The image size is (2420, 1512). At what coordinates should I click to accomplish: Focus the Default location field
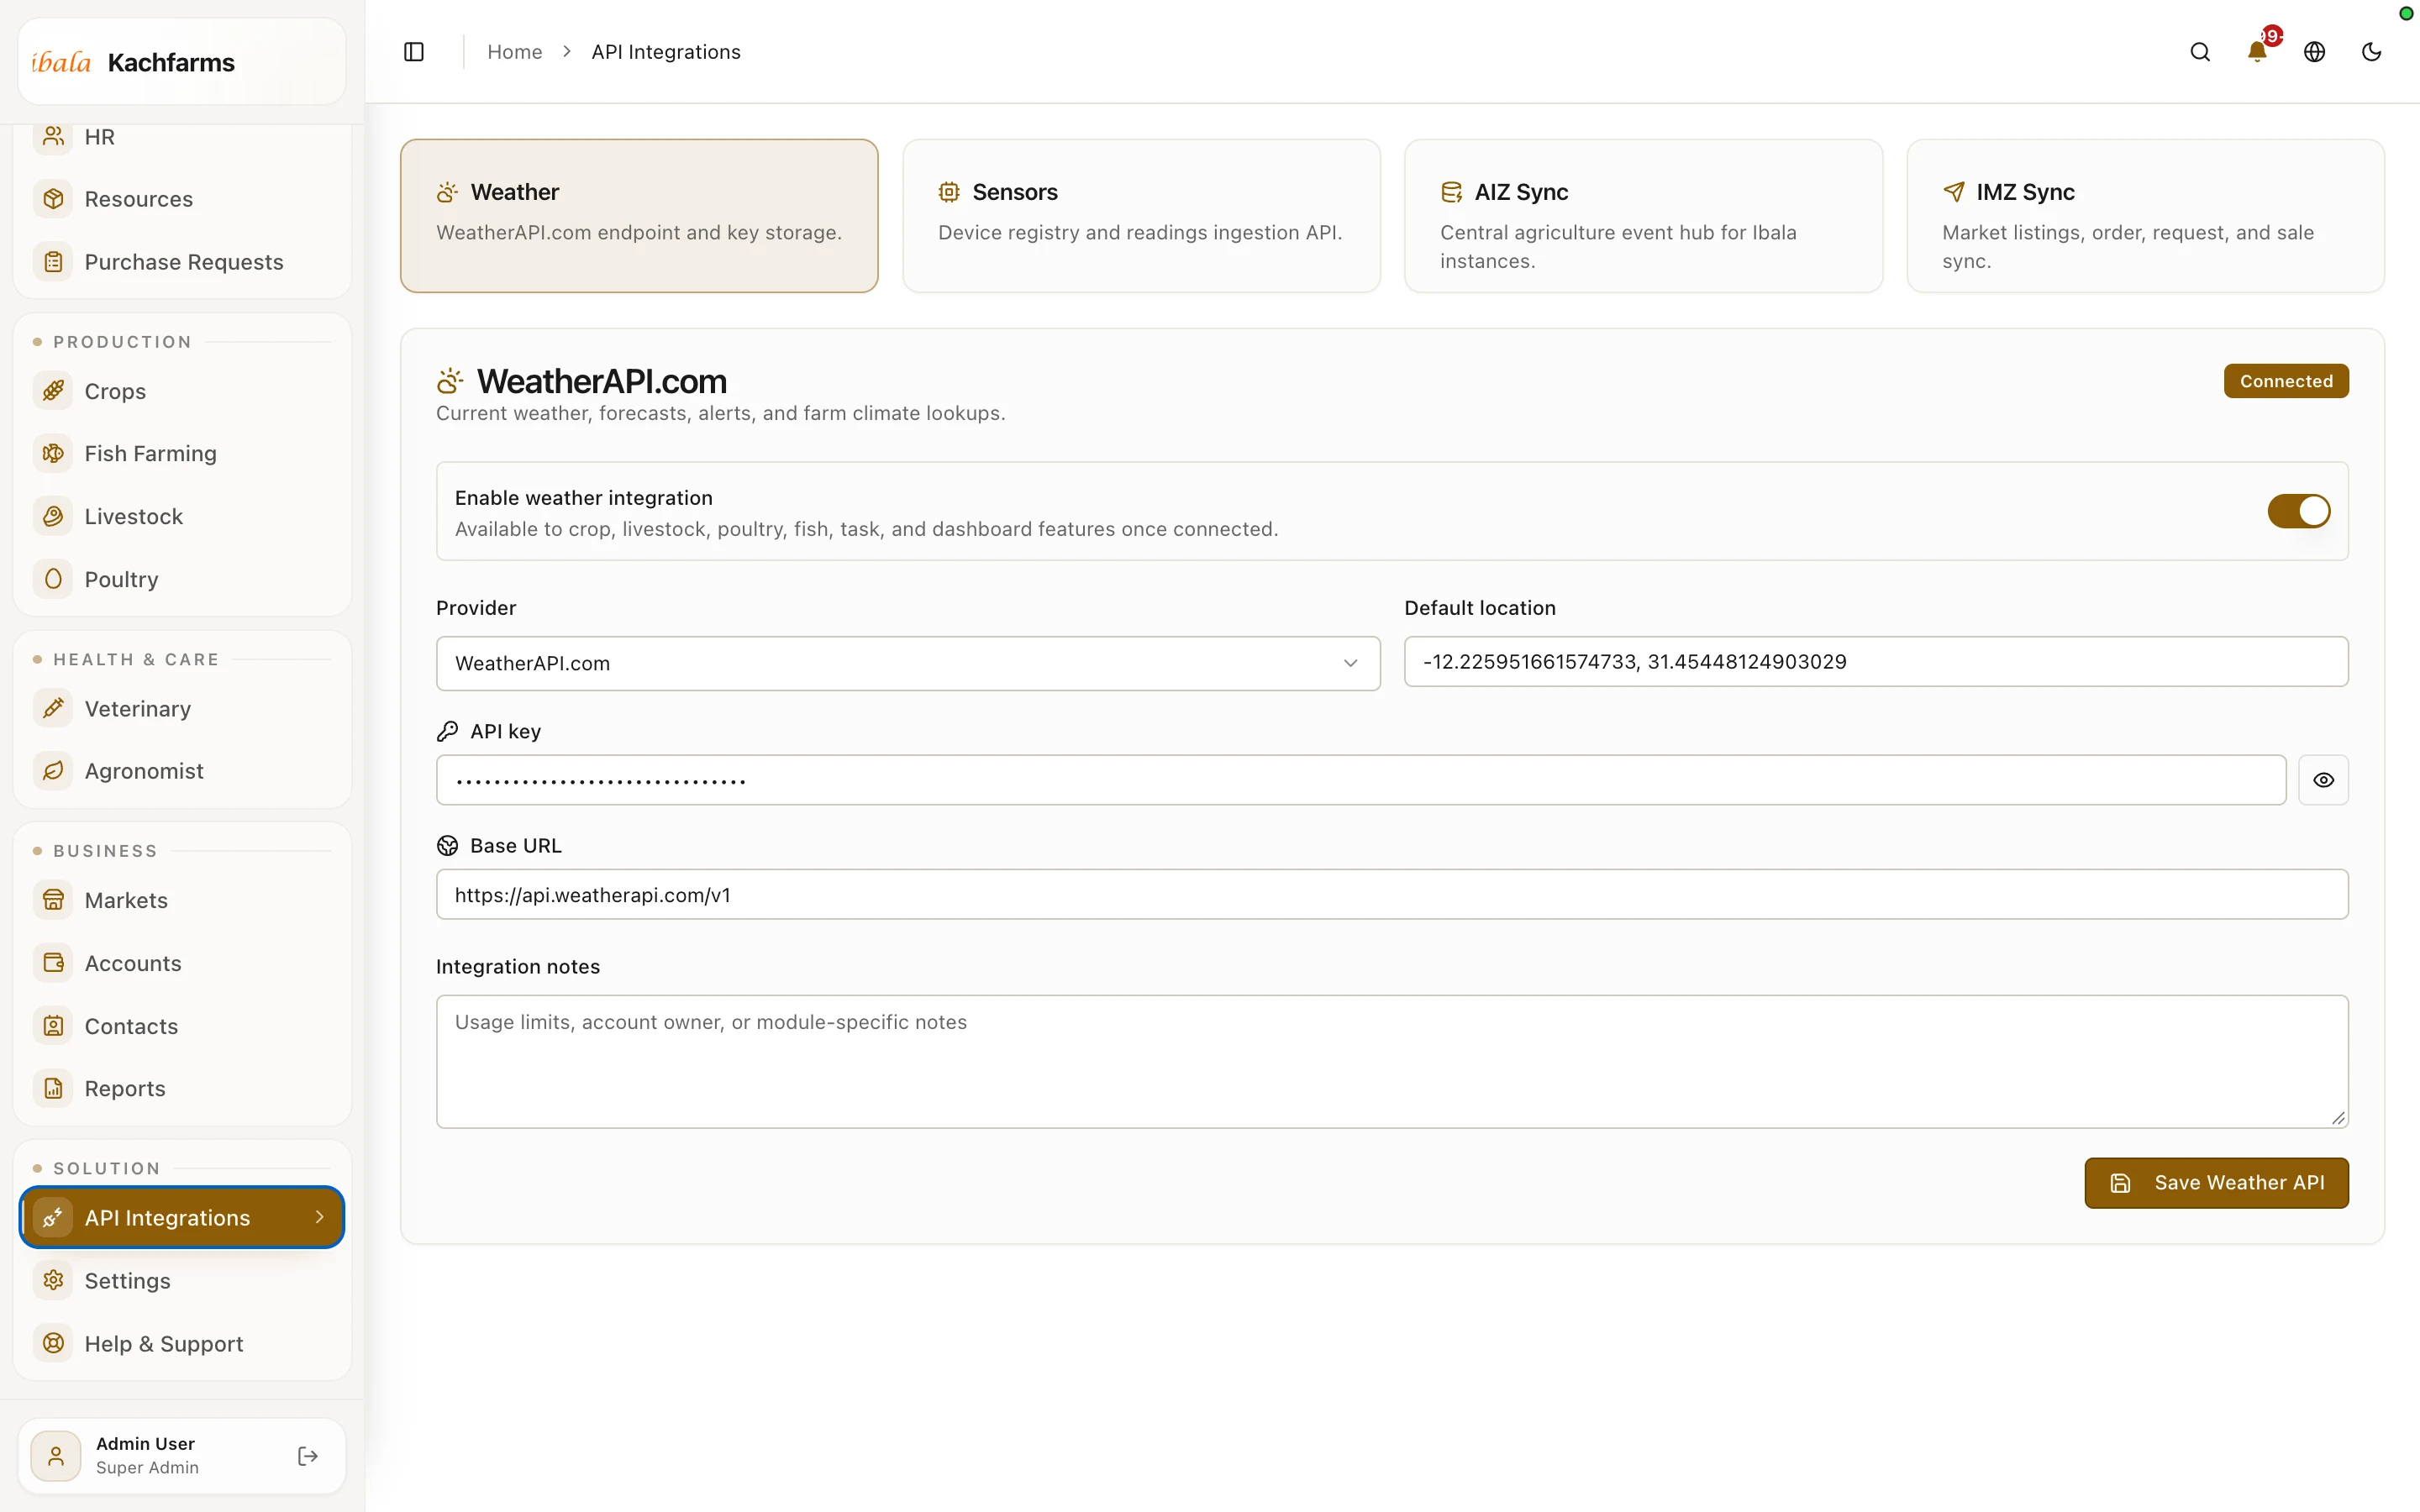pyautogui.click(x=1876, y=662)
